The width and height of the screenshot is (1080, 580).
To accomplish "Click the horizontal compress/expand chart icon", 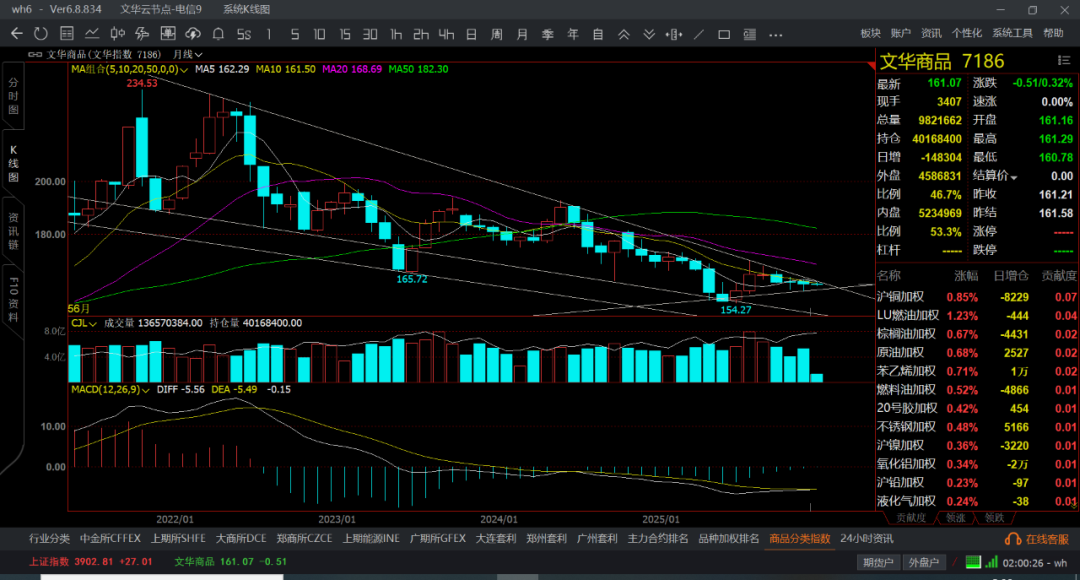I will (x=674, y=34).
